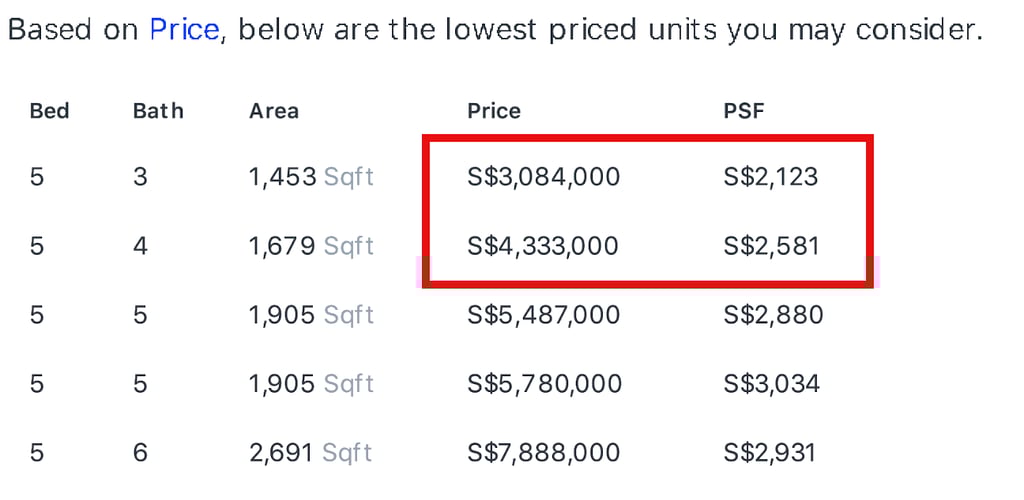This screenshot has height=500, width=1024.
Task: Click the Bed column header
Action: 49,111
